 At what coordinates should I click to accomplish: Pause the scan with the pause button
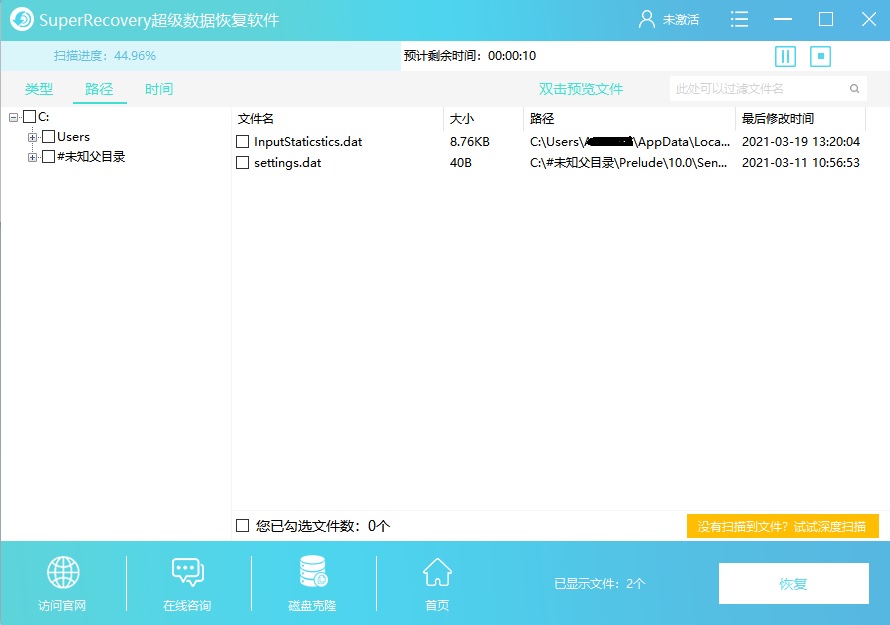(786, 56)
